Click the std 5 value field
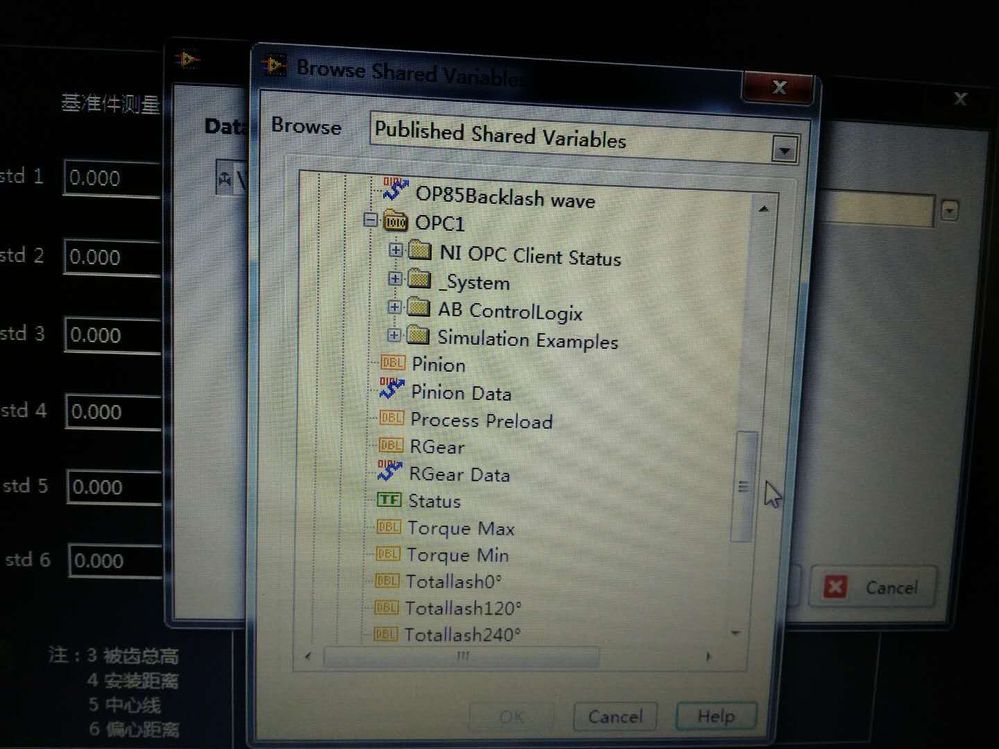 [x=114, y=487]
